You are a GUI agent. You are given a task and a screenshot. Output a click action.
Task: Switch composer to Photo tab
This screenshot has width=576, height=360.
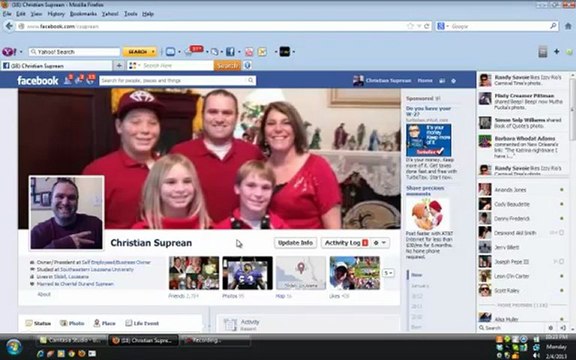coord(72,323)
